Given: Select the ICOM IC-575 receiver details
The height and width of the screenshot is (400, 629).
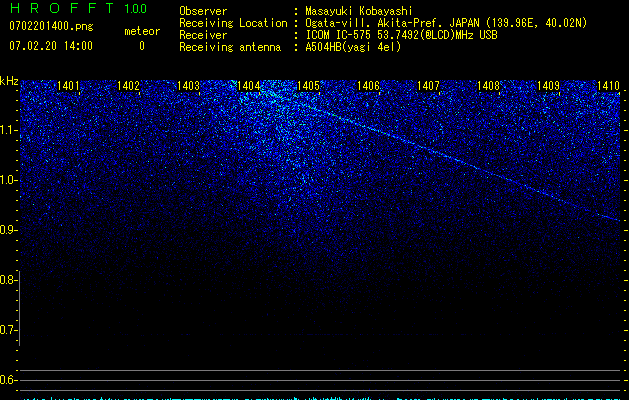Looking at the screenshot, I should coord(401,35).
